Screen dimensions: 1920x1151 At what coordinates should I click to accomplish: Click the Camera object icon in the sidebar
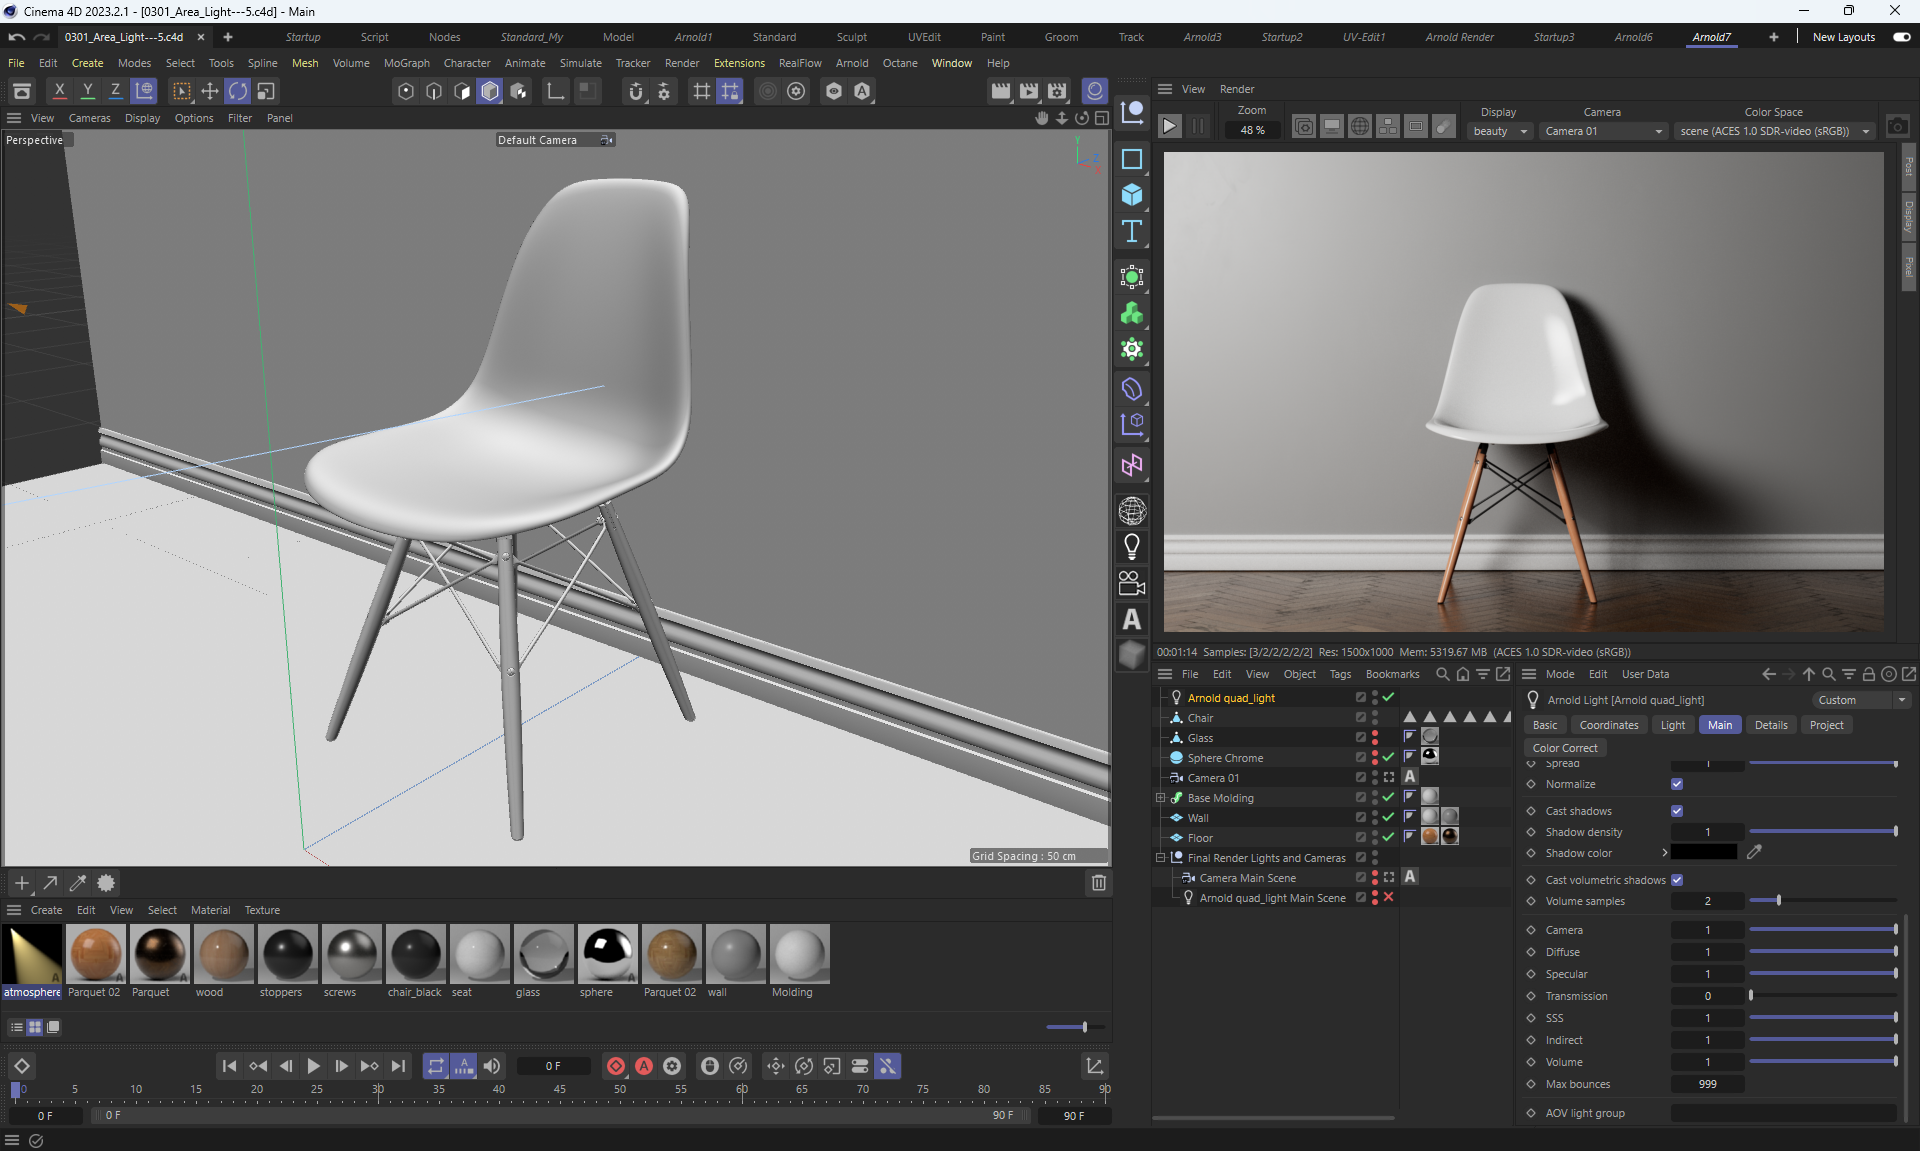[1132, 583]
